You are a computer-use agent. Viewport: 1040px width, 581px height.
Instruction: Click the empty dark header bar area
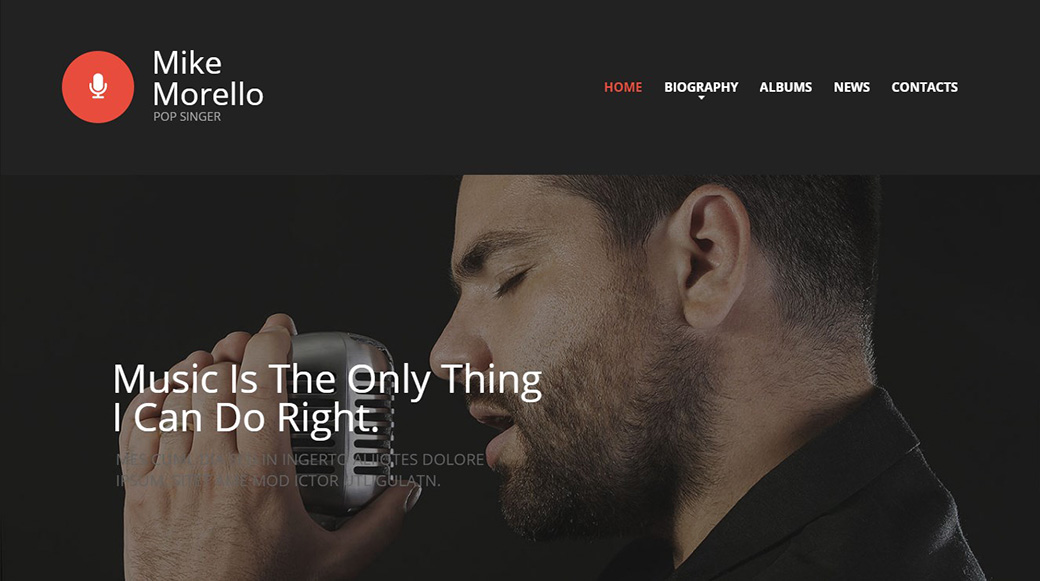click(431, 87)
